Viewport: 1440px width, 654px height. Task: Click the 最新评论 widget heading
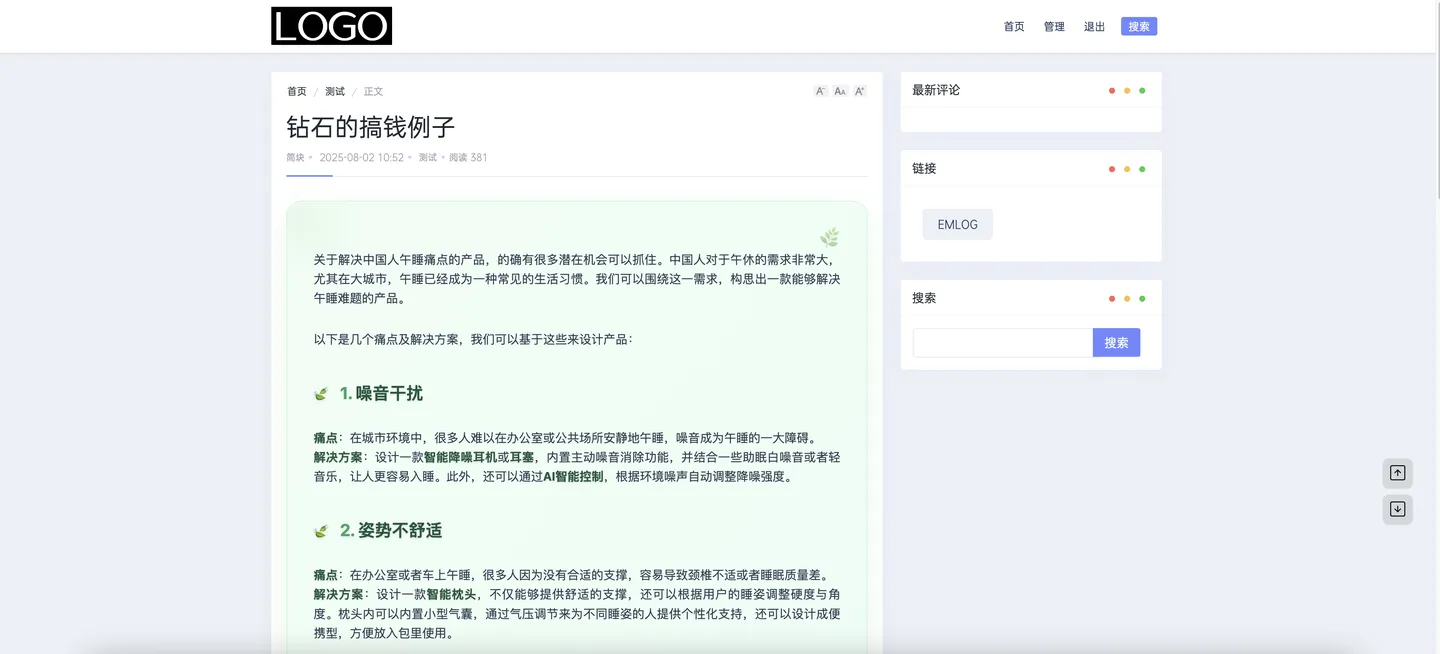(936, 90)
